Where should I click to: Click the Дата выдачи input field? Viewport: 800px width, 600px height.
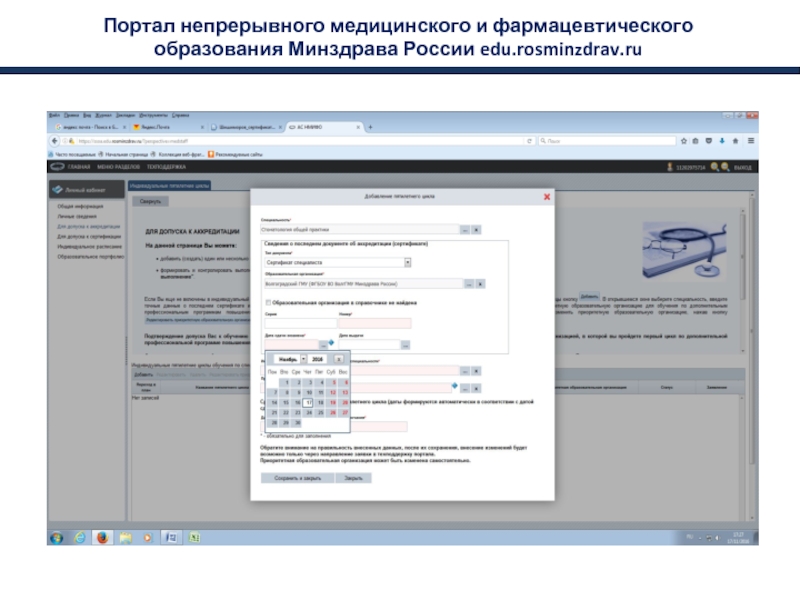pos(369,345)
